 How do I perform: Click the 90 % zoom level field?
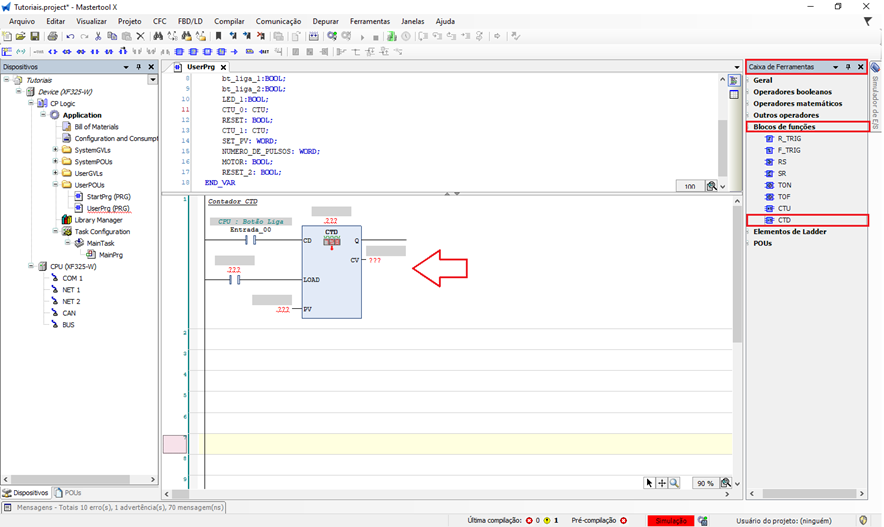pos(705,483)
